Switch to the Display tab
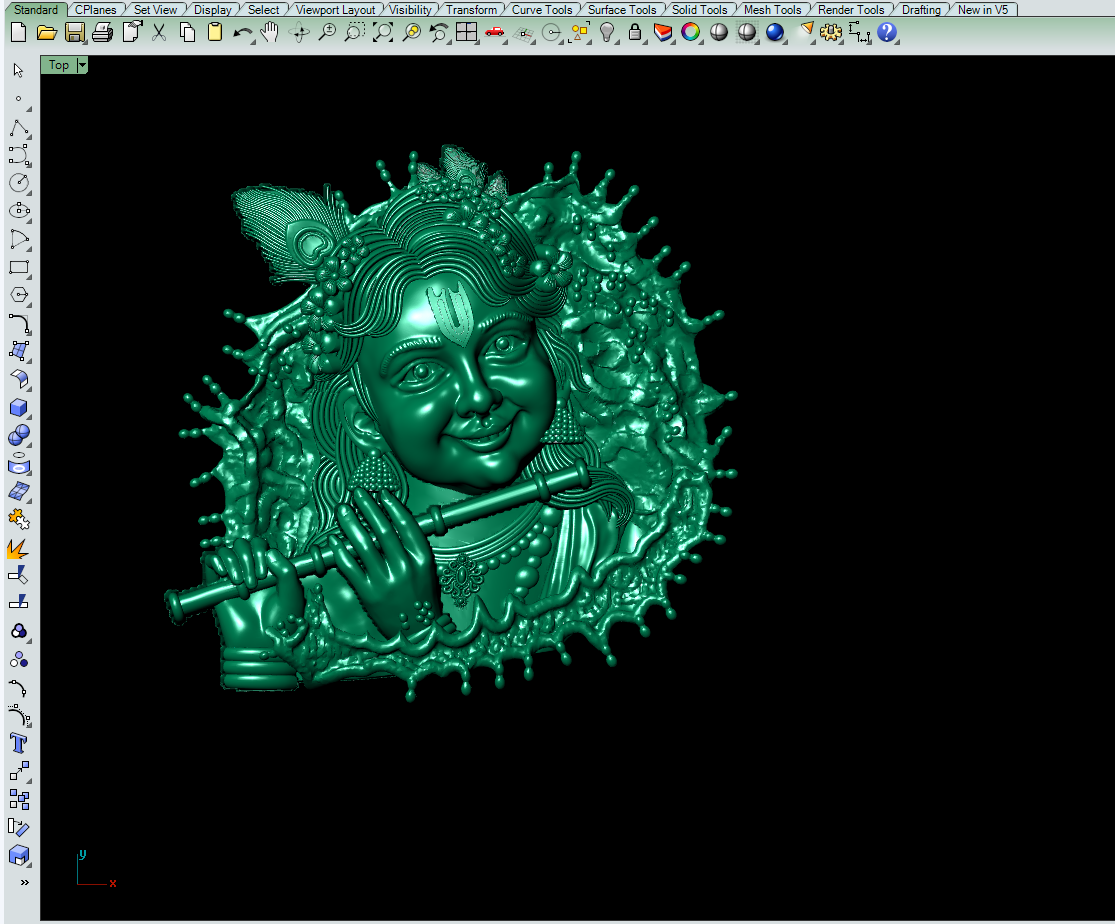Viewport: 1115px width, 924px height. point(213,10)
